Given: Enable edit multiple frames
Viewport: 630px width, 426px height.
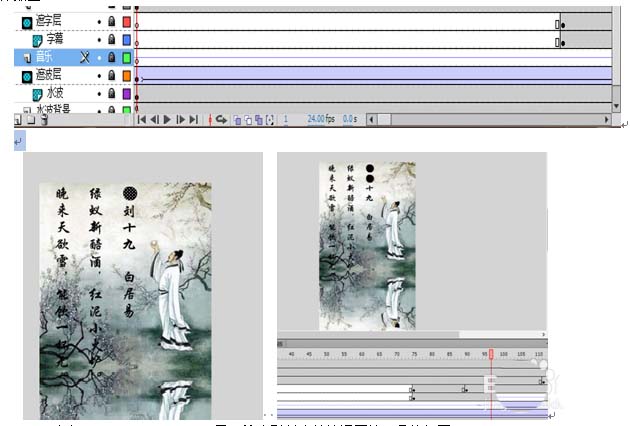Looking at the screenshot, I should (259, 120).
